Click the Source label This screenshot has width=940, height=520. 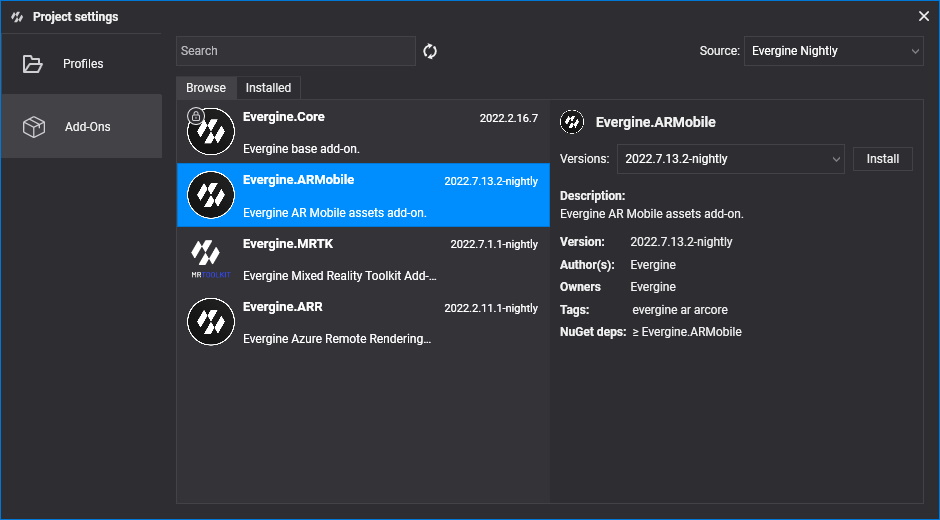pyautogui.click(x=719, y=51)
